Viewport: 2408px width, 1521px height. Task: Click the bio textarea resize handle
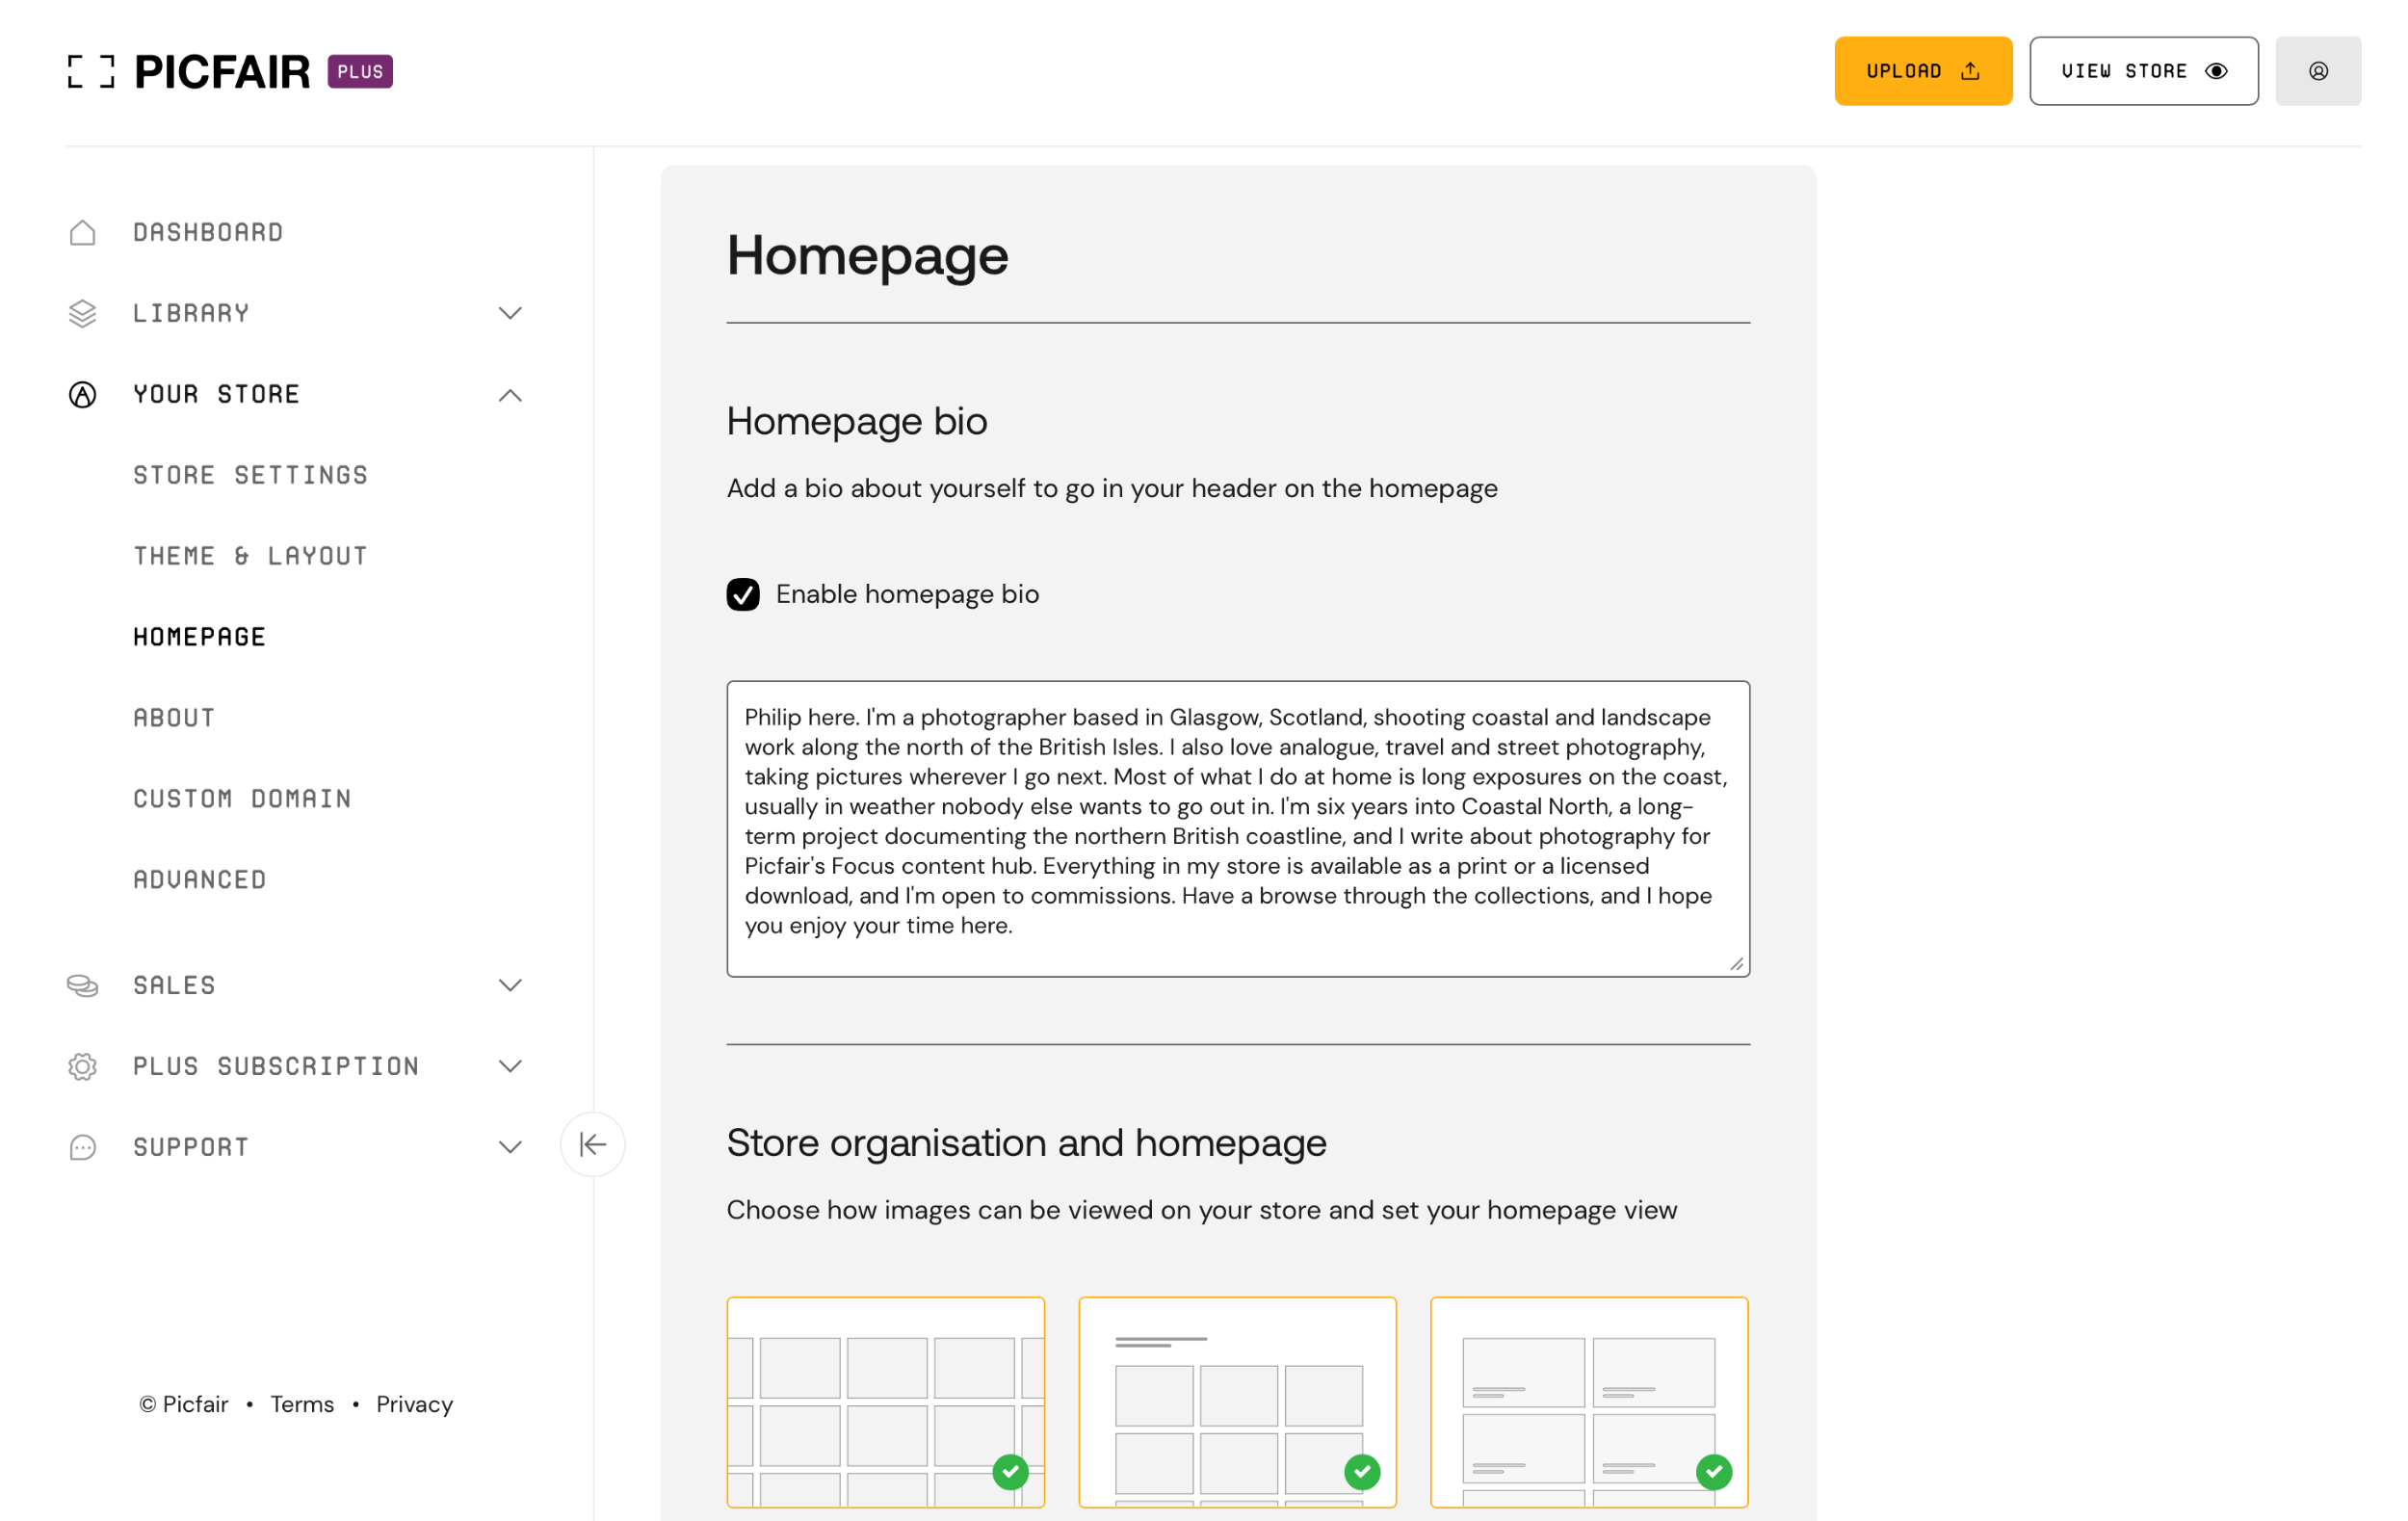coord(1737,964)
